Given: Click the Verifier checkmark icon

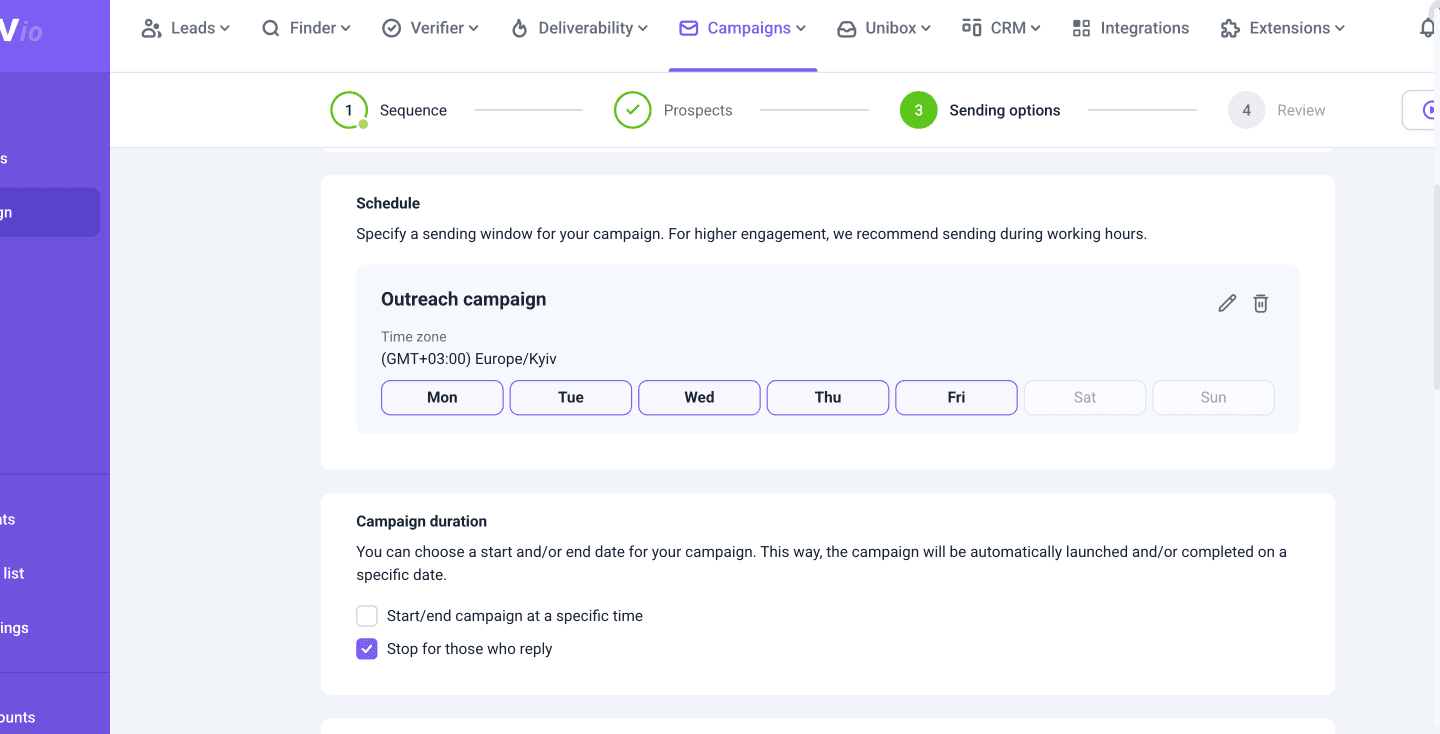Looking at the screenshot, I should [392, 28].
